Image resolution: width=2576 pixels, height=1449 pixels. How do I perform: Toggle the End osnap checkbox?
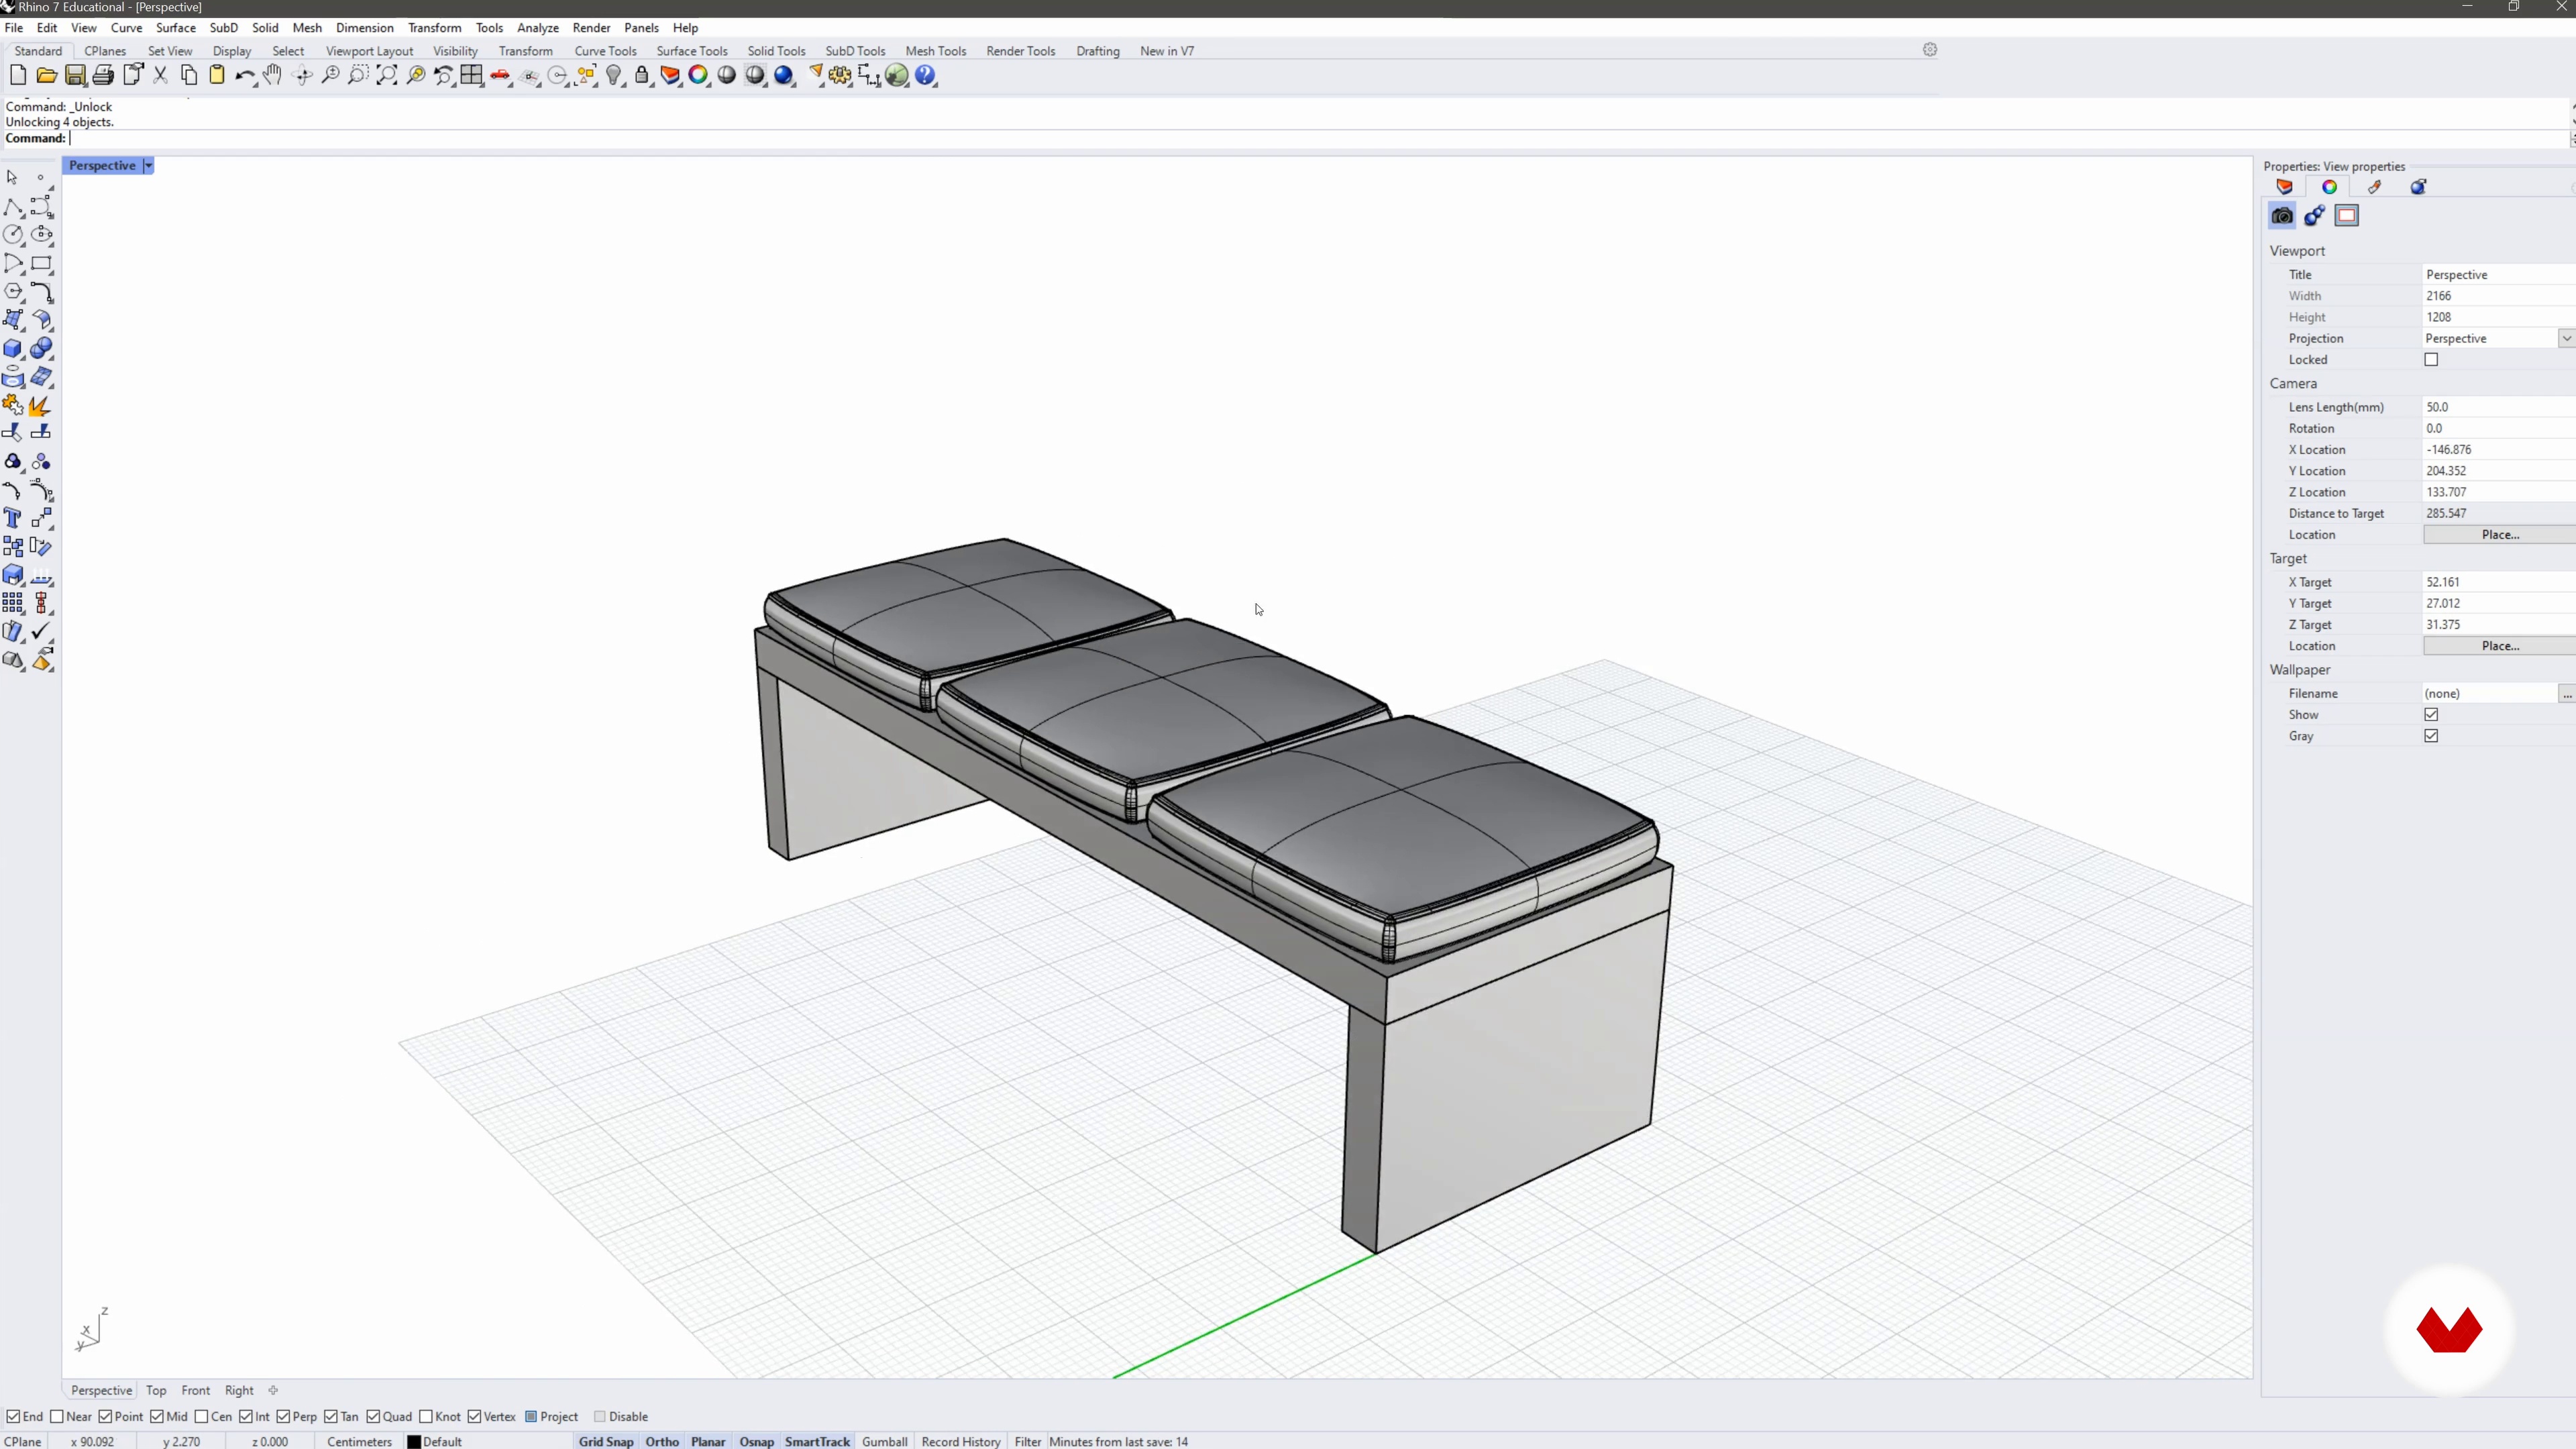13,1416
